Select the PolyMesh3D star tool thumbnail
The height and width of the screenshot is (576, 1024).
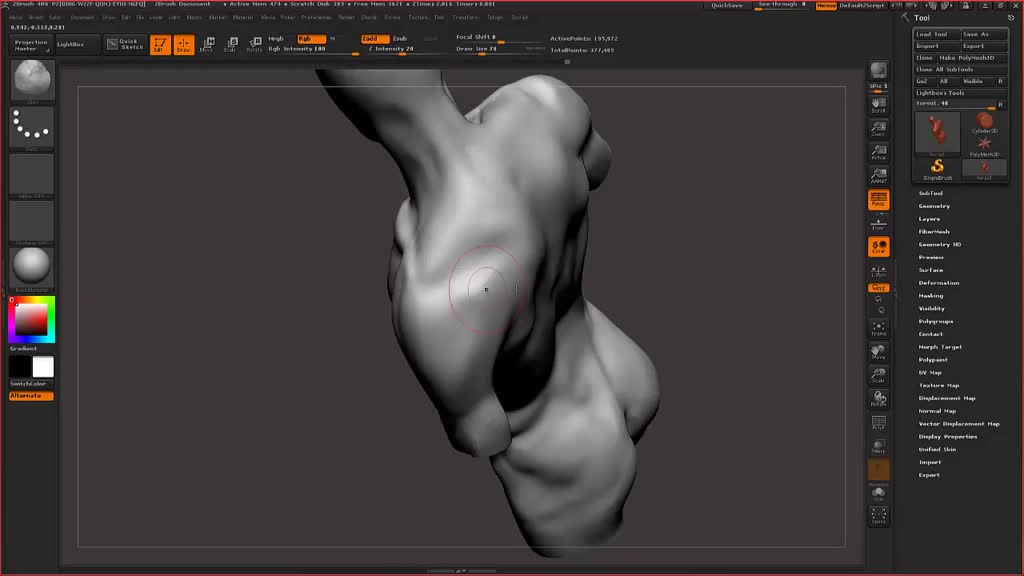coord(984,146)
